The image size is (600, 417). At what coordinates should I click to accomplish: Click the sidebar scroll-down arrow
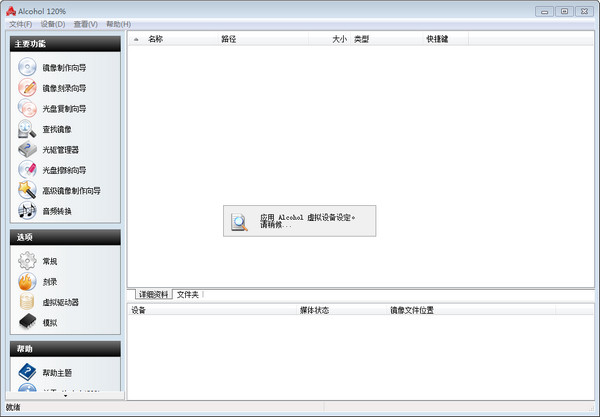(65, 396)
